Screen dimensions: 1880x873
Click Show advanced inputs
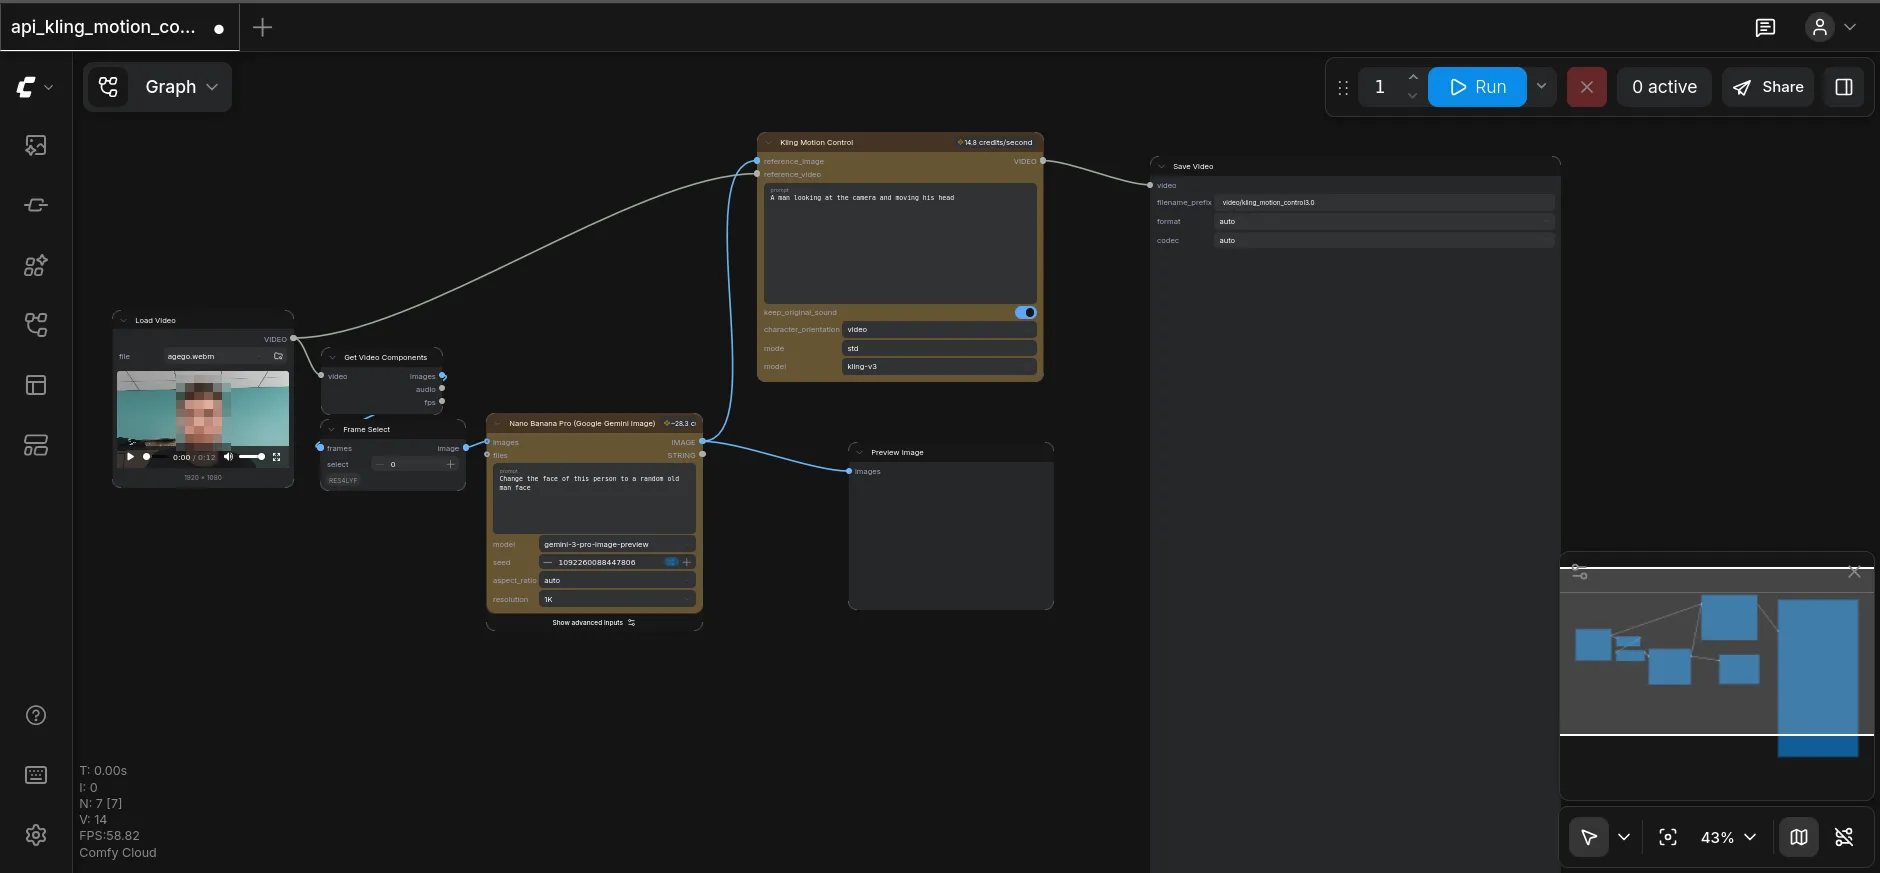(x=594, y=622)
